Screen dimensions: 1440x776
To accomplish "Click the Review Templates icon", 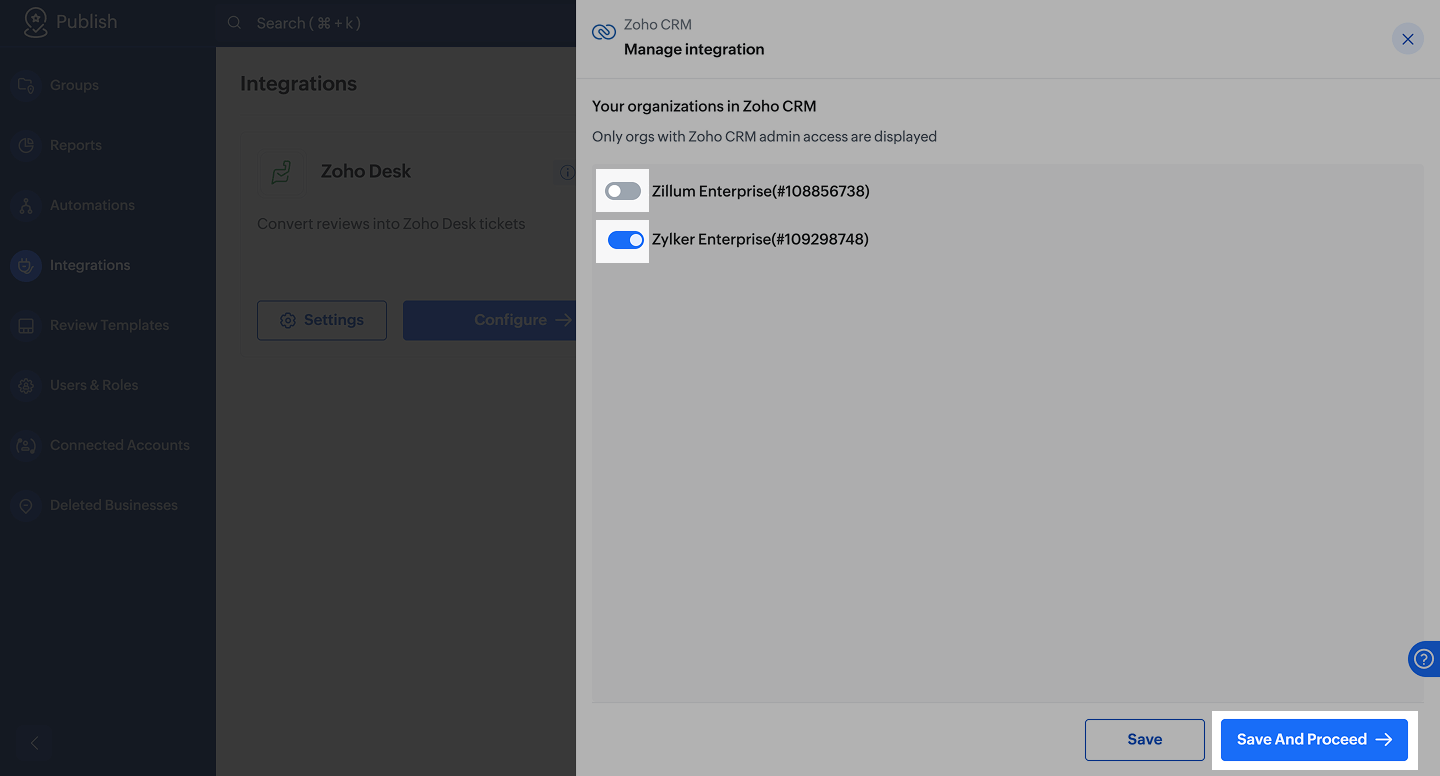I will click(26, 325).
